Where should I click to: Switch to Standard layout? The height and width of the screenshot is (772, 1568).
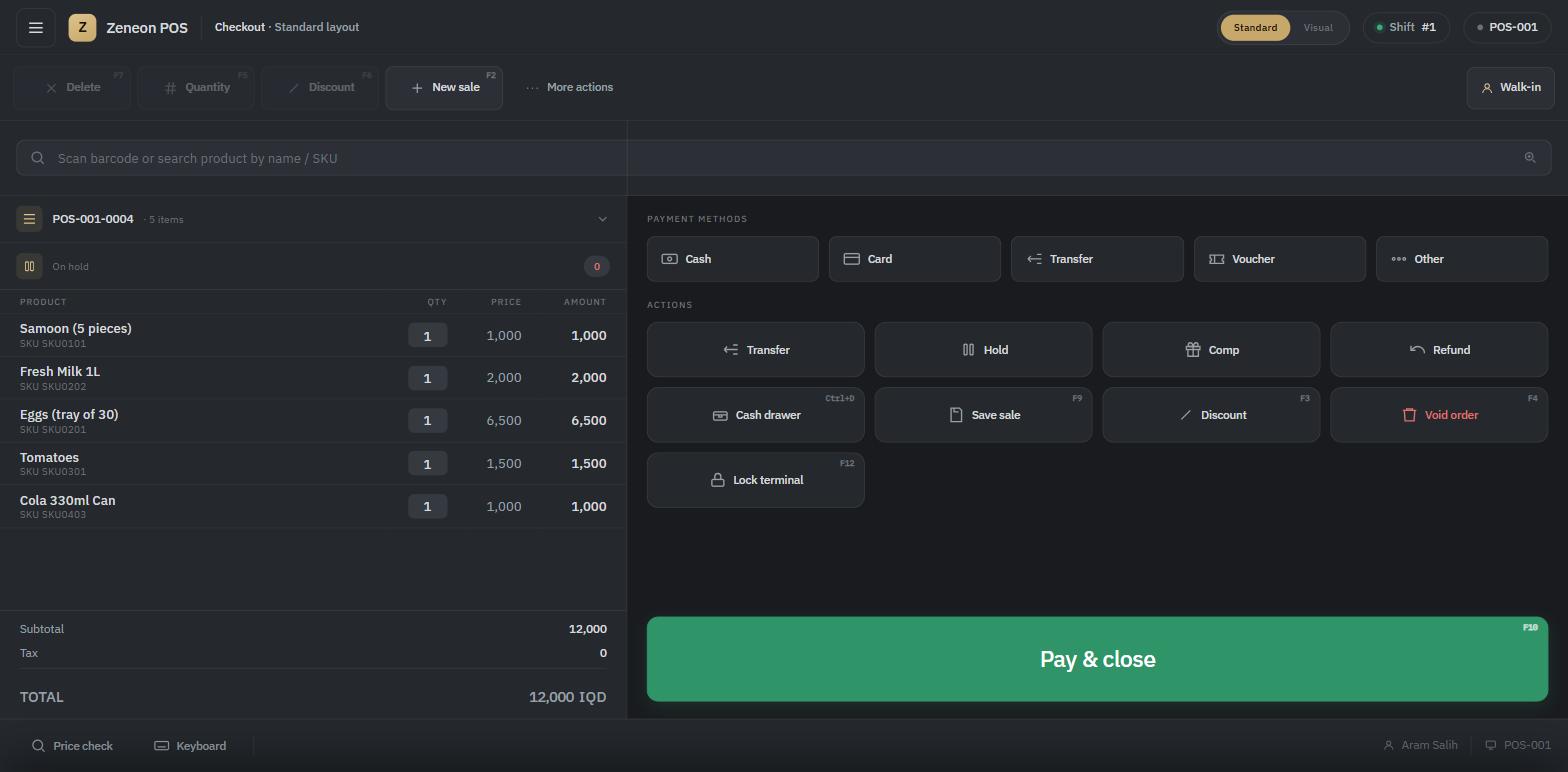(1255, 28)
